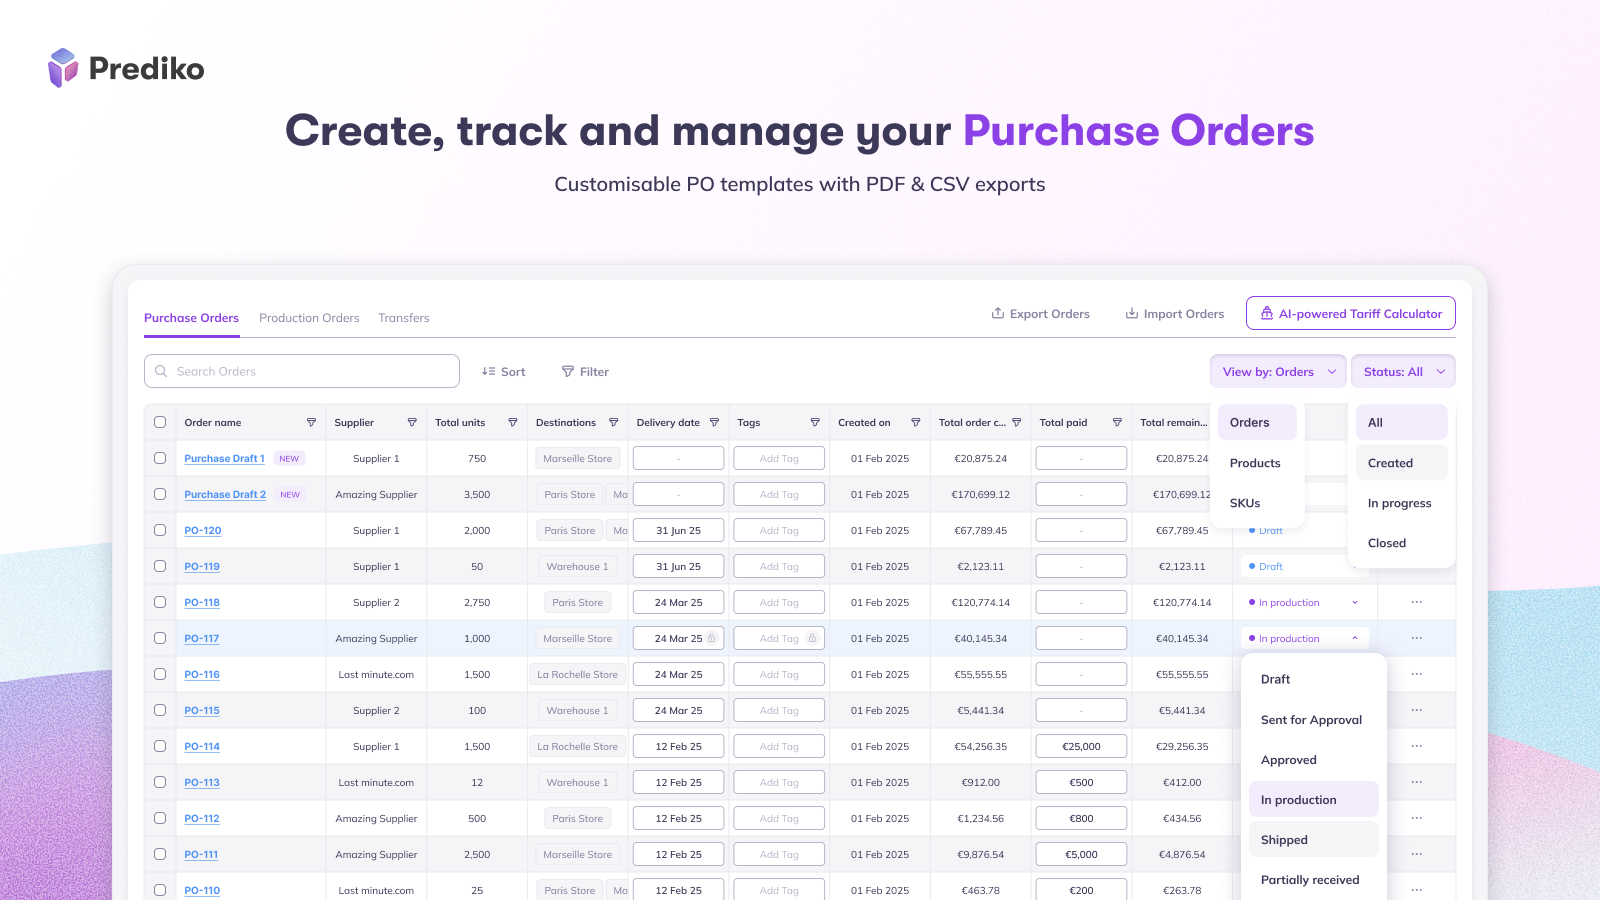
Task: Expand the In production status dropdown for PO-118
Action: [x=1304, y=602]
